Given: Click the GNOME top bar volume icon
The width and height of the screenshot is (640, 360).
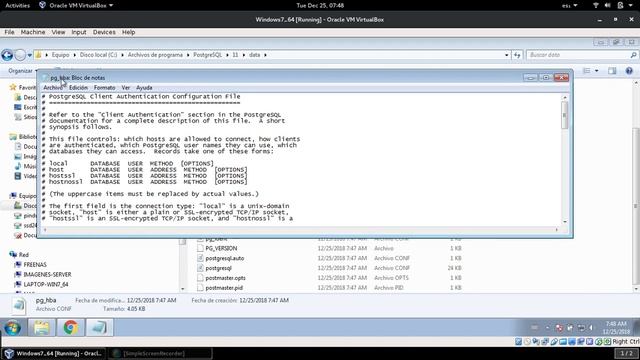Looking at the screenshot, I should pos(607,5).
